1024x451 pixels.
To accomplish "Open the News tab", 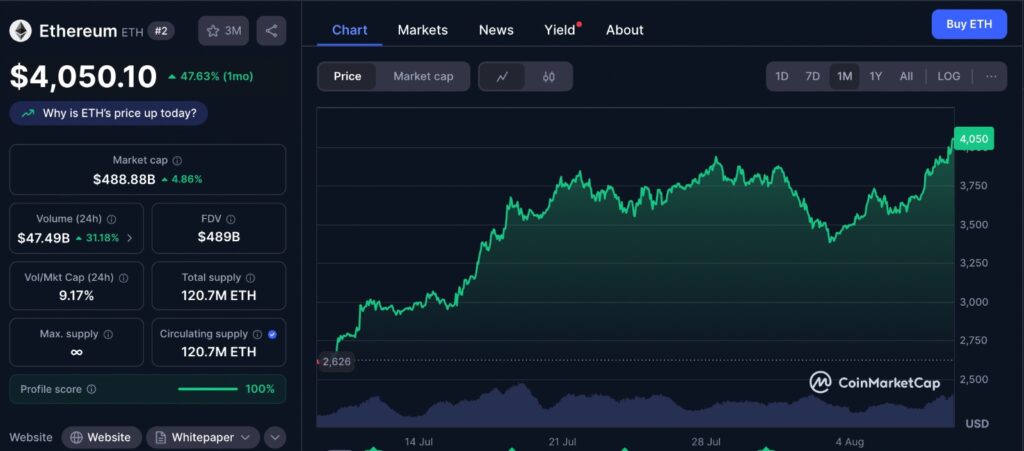I will pyautogui.click(x=496, y=30).
